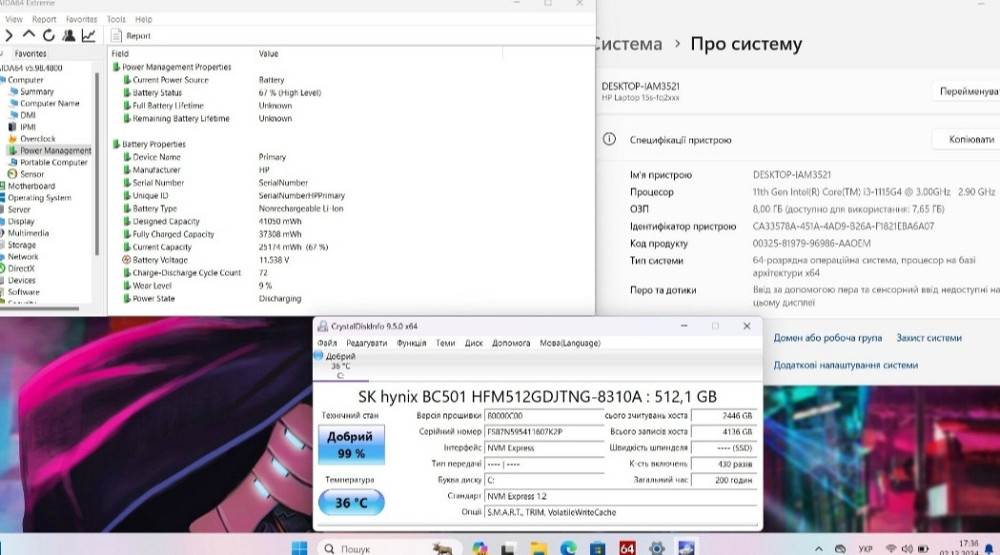Click the Windows Start button on taskbar

tap(299, 548)
